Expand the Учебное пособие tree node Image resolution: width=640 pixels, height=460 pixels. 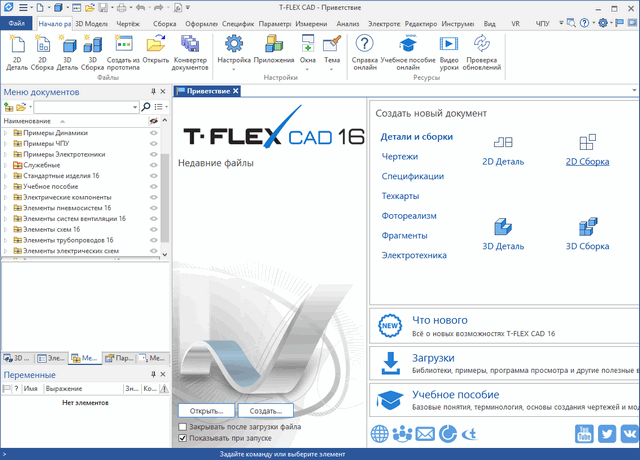pos(6,187)
